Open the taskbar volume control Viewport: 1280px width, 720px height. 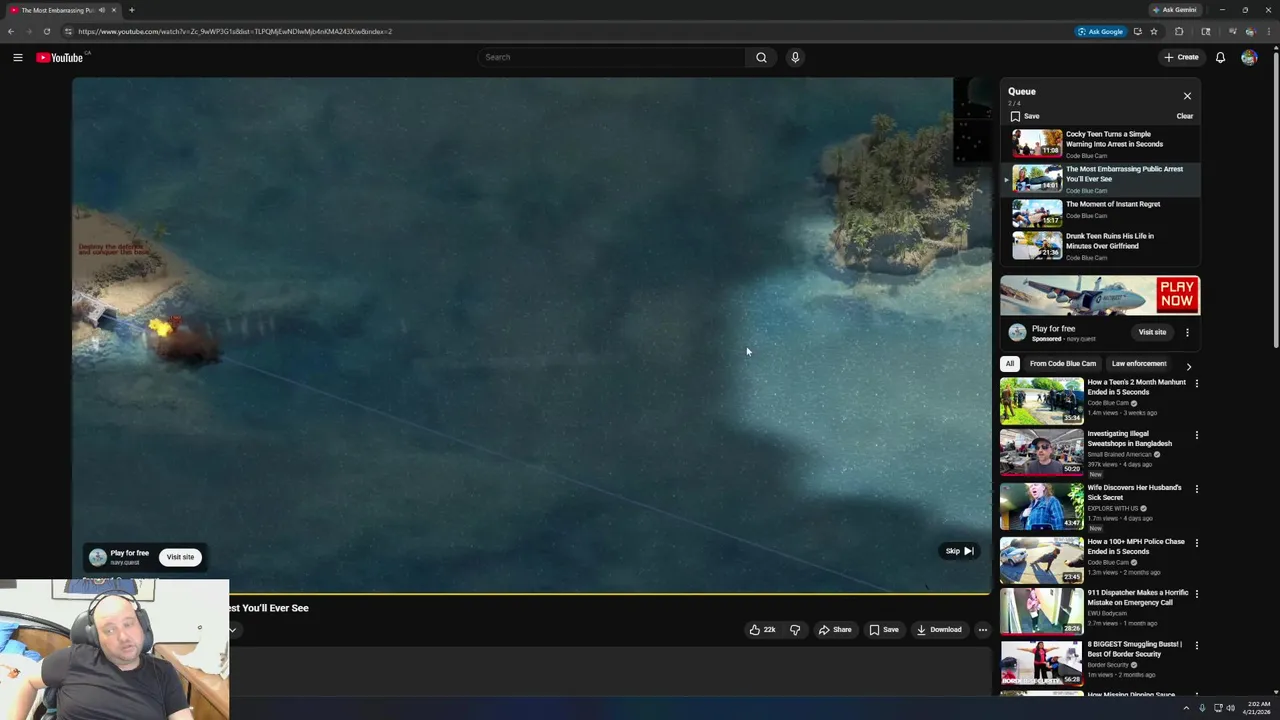[x=1229, y=708]
